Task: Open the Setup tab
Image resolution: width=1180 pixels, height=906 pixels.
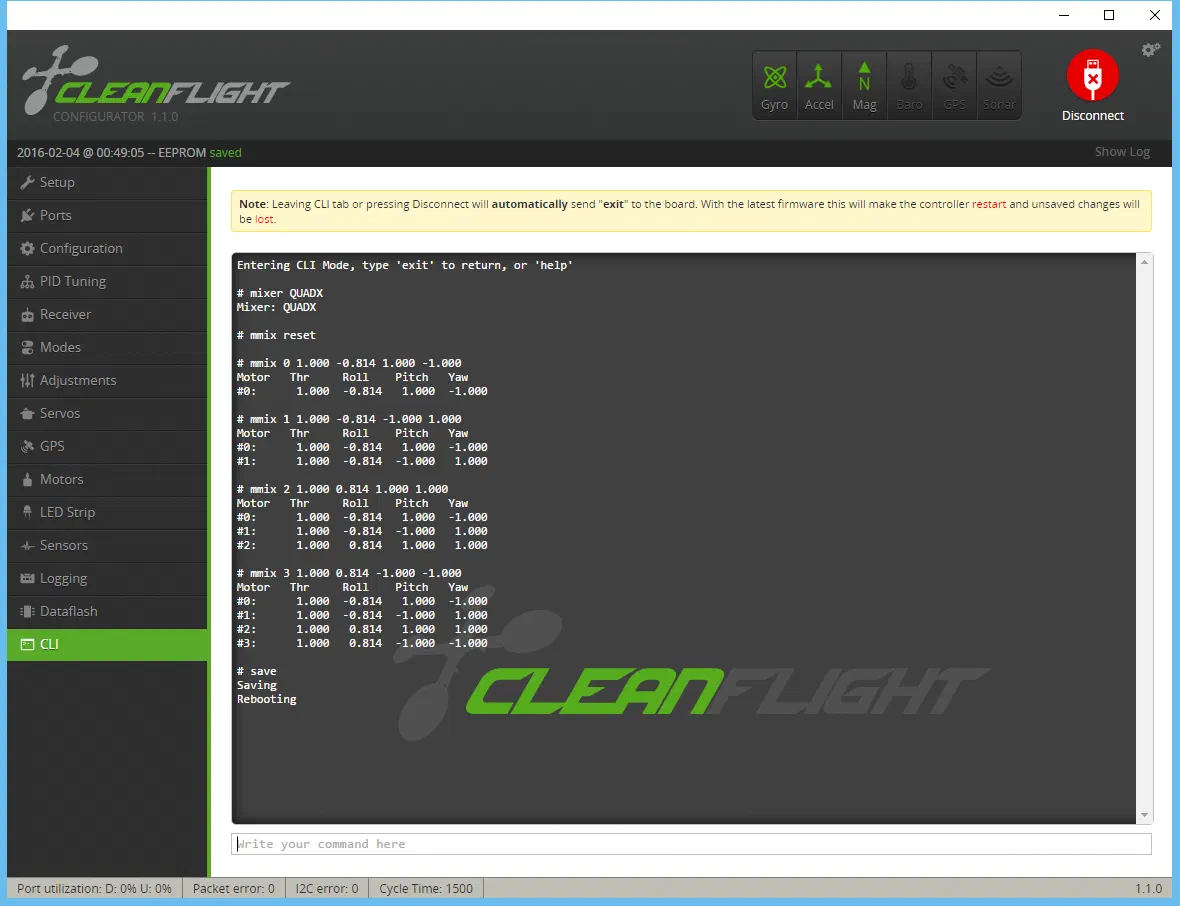Action: [x=107, y=182]
